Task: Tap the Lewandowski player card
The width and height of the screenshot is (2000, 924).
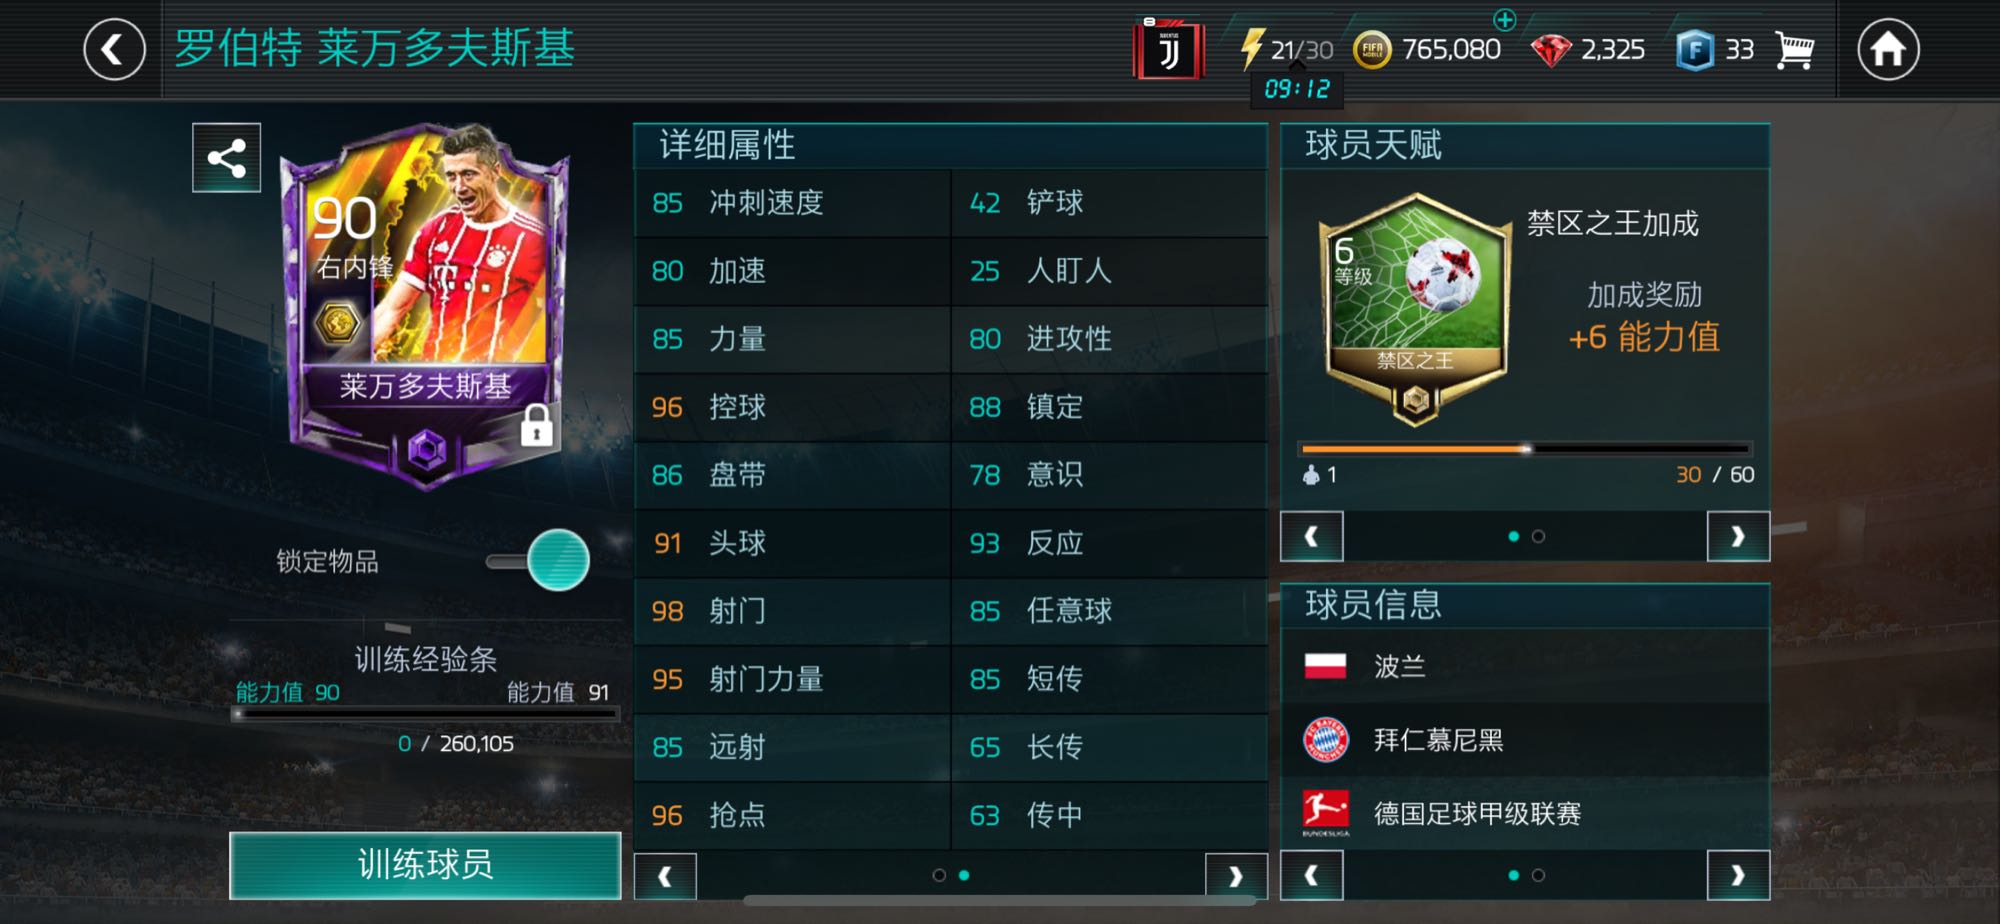Action: coord(427,305)
